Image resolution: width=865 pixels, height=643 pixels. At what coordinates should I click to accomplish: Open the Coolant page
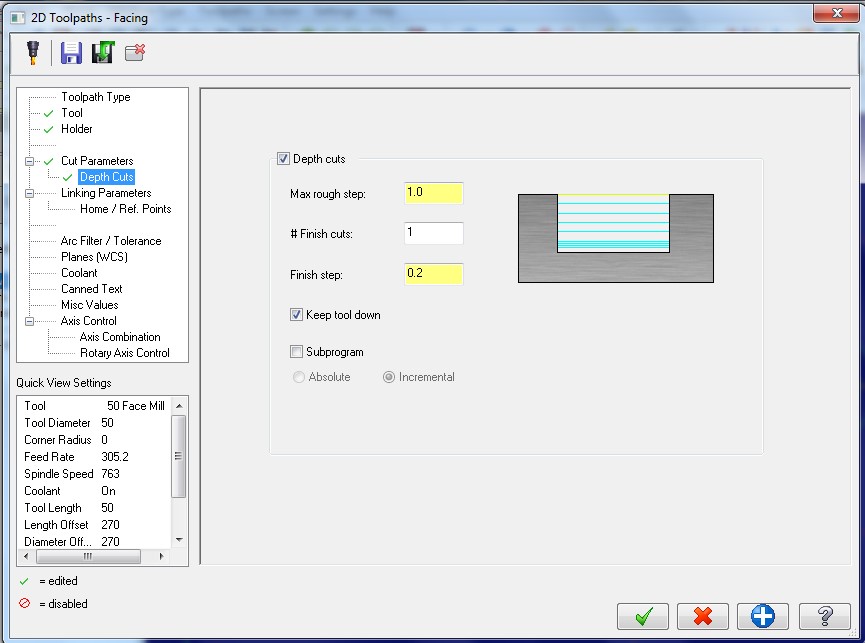[x=79, y=273]
